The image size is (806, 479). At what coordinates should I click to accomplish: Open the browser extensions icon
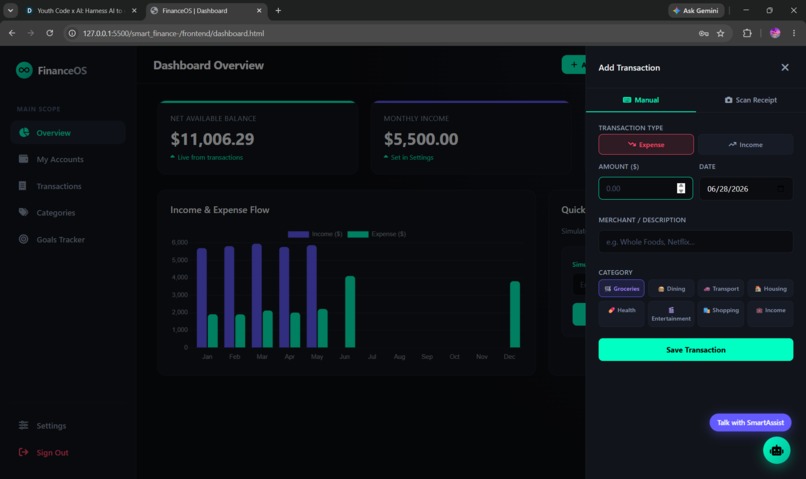tap(747, 33)
